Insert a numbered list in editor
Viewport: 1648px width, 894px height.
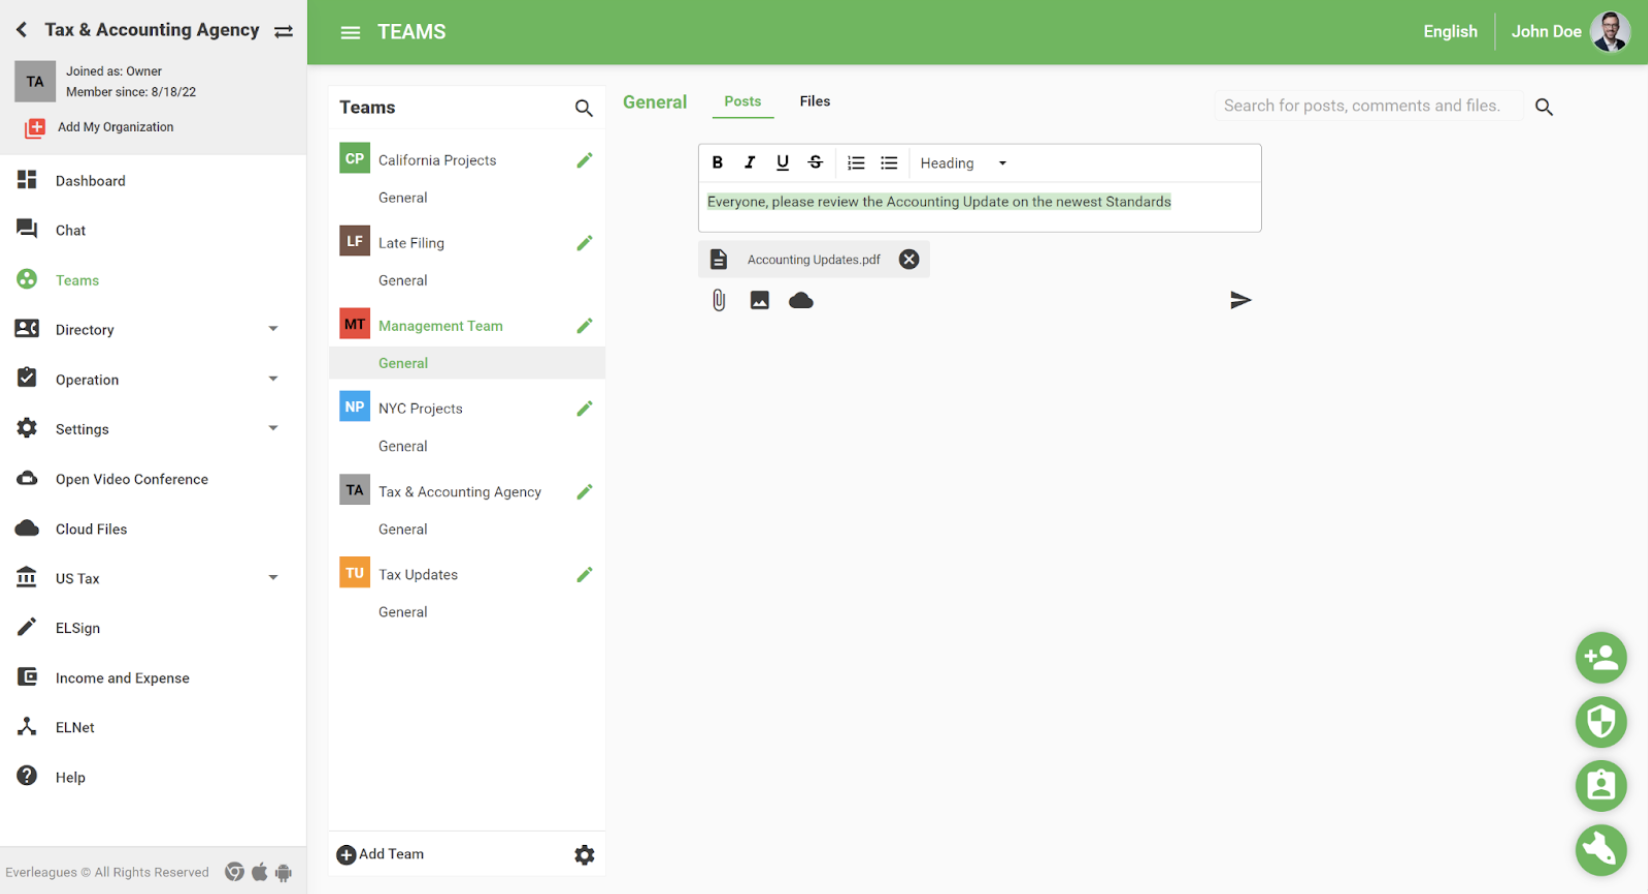(x=856, y=163)
